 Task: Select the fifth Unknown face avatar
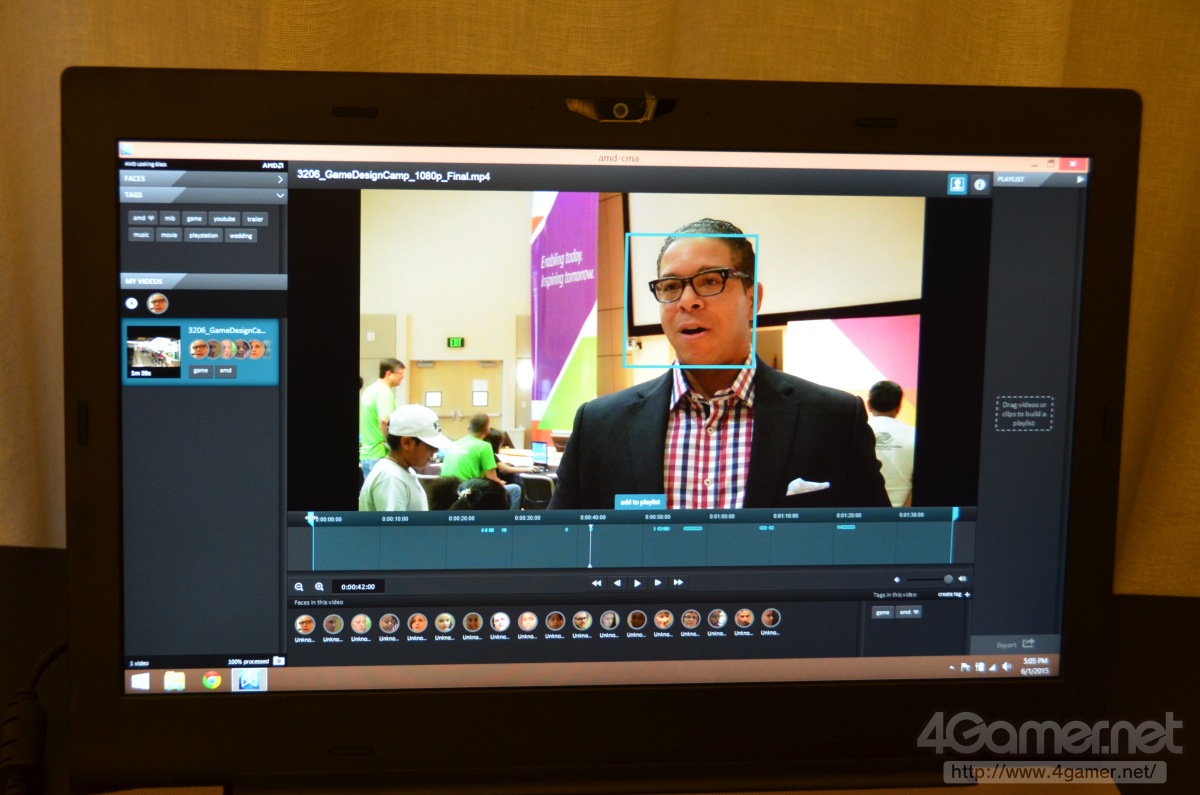coord(417,622)
